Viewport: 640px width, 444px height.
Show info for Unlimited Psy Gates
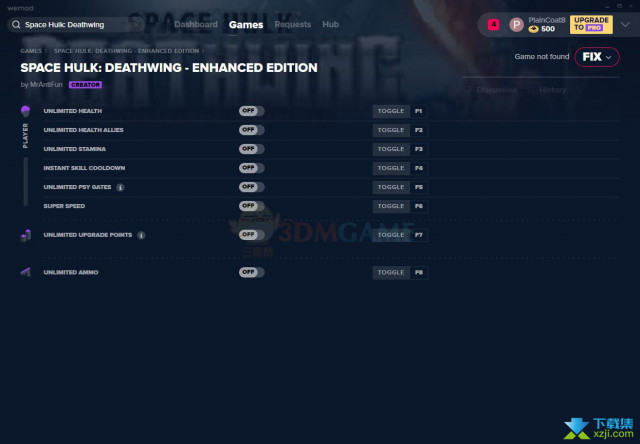[120, 187]
